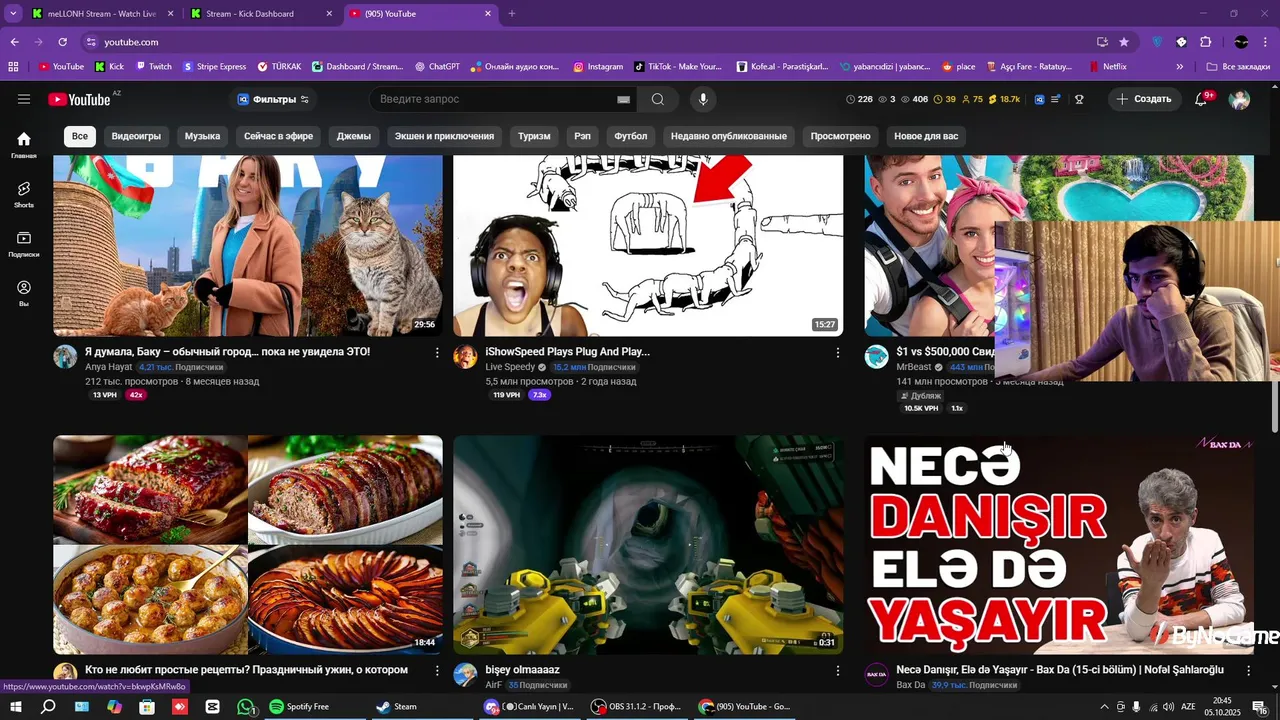Open the YouTube guide hamburger menu
This screenshot has height=720, width=1280.
24,99
